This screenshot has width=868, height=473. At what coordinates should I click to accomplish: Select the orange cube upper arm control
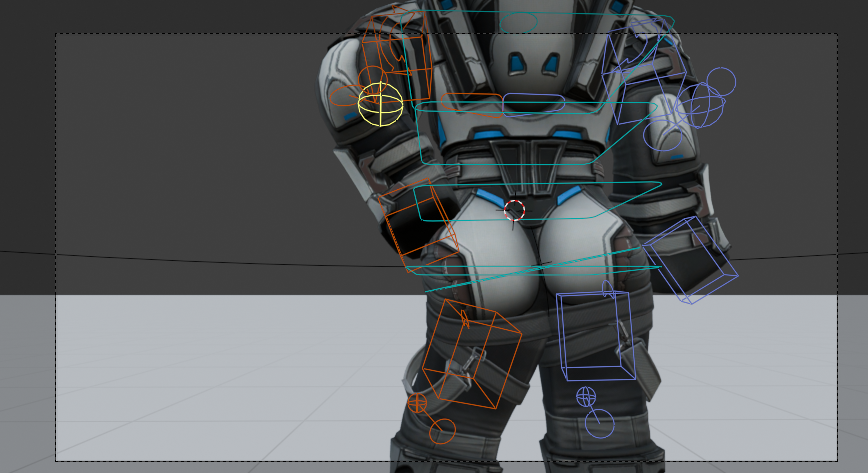click(x=396, y=57)
